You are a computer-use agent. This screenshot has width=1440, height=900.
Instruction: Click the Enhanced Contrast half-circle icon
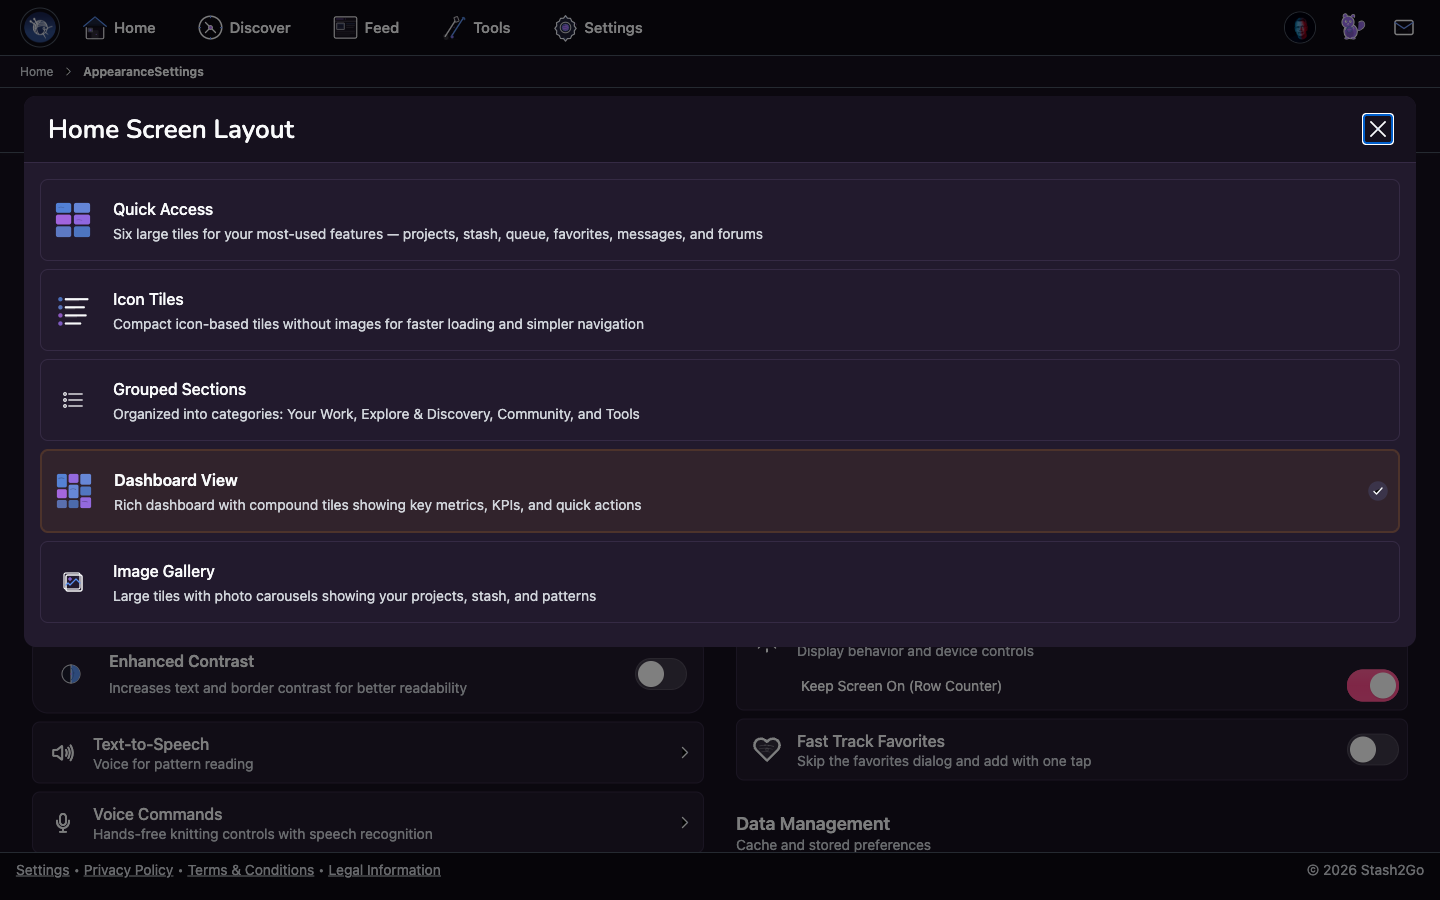[71, 674]
